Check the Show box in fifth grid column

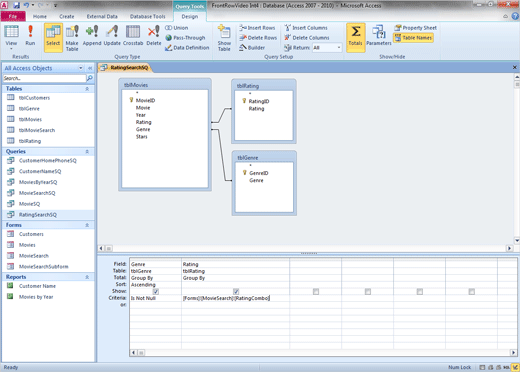click(x=420, y=292)
